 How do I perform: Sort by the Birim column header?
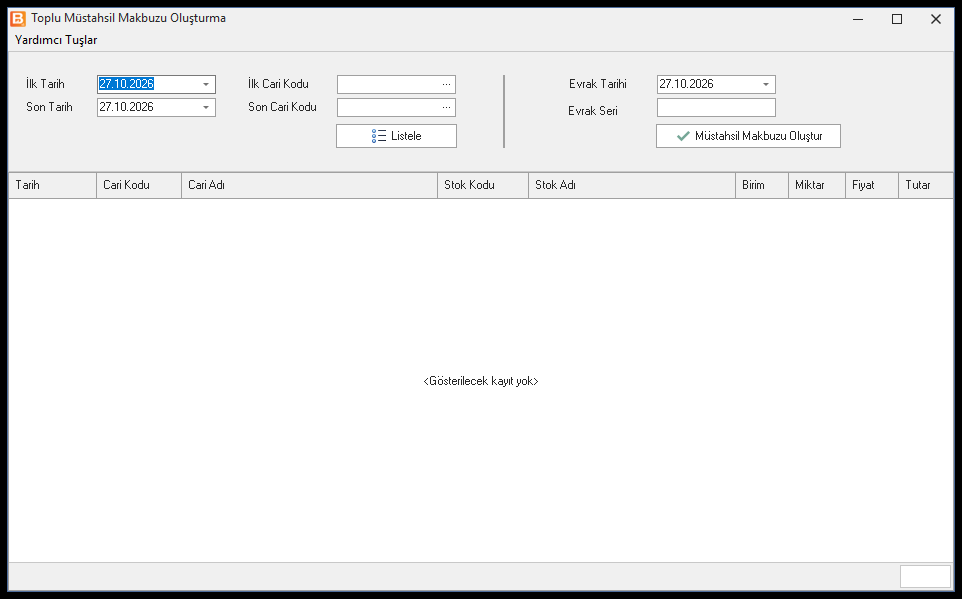click(762, 185)
